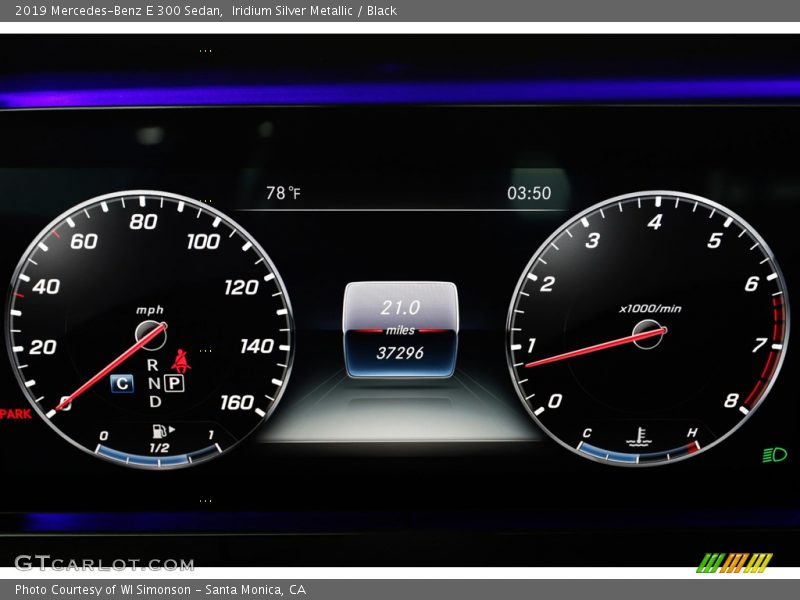This screenshot has height=600, width=800.
Task: Click the green headlight indicator icon
Action: click(774, 454)
